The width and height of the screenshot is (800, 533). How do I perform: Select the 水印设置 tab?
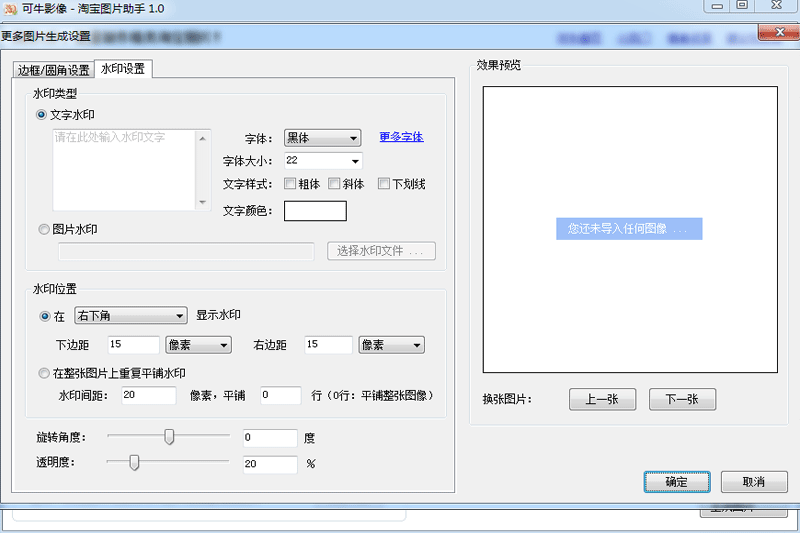coord(123,69)
